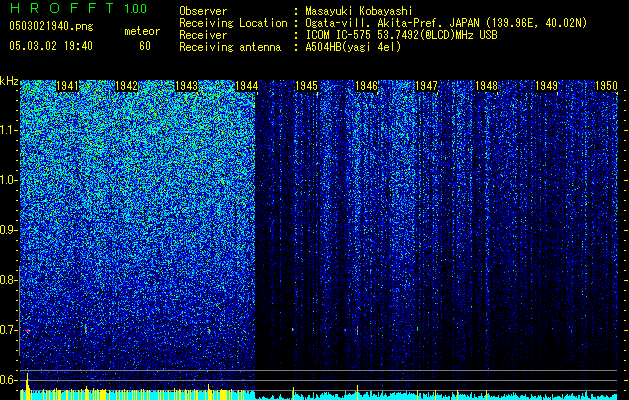Click the 'Receiving antenna' label
The height and width of the screenshot is (400, 629).
click(x=230, y=47)
